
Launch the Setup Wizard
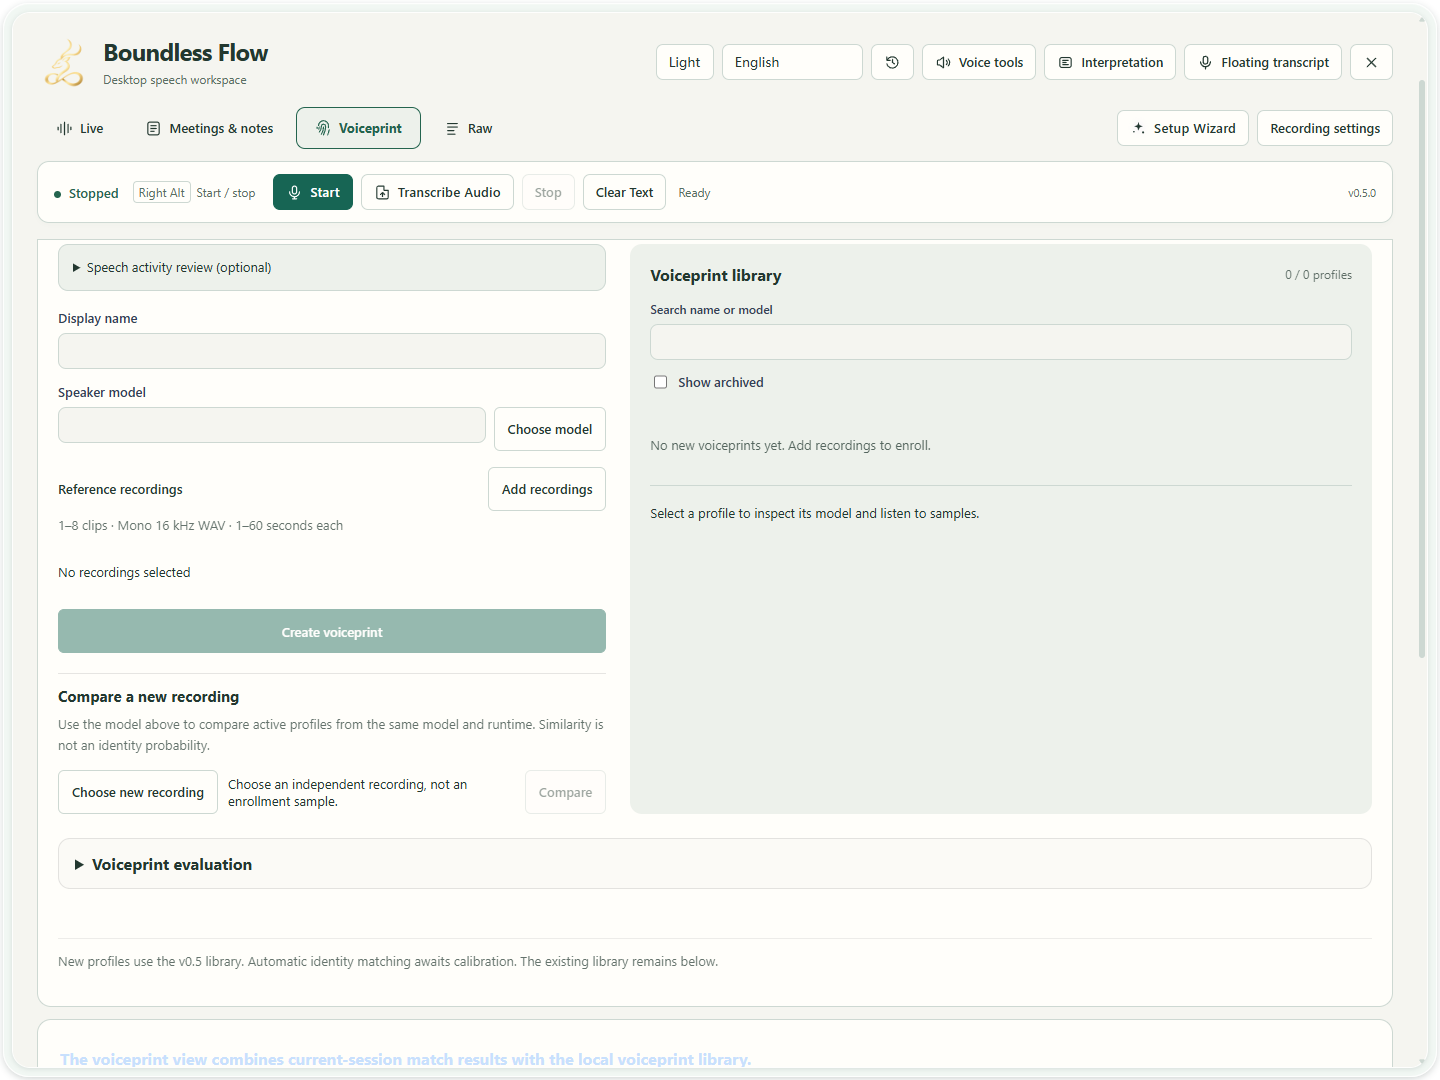[1183, 128]
